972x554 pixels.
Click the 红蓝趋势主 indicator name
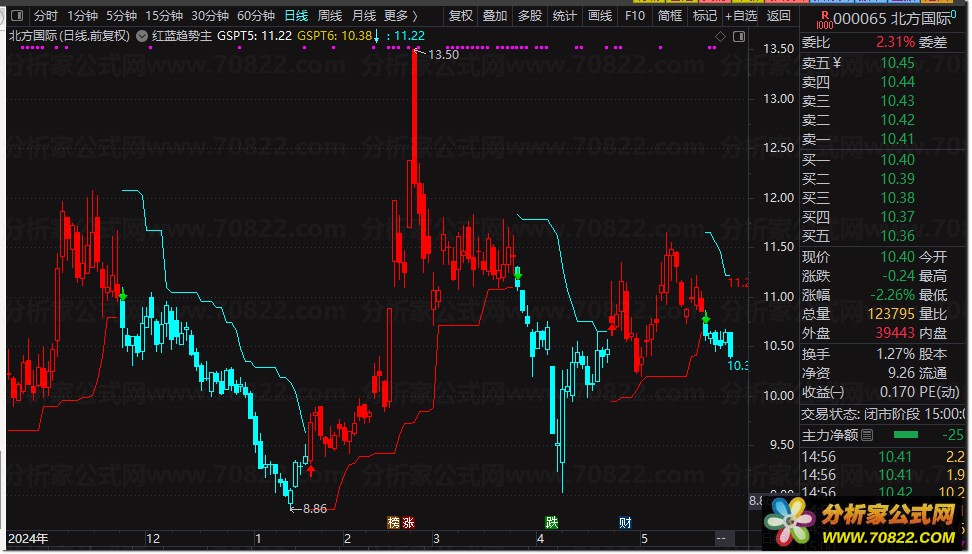coord(182,36)
